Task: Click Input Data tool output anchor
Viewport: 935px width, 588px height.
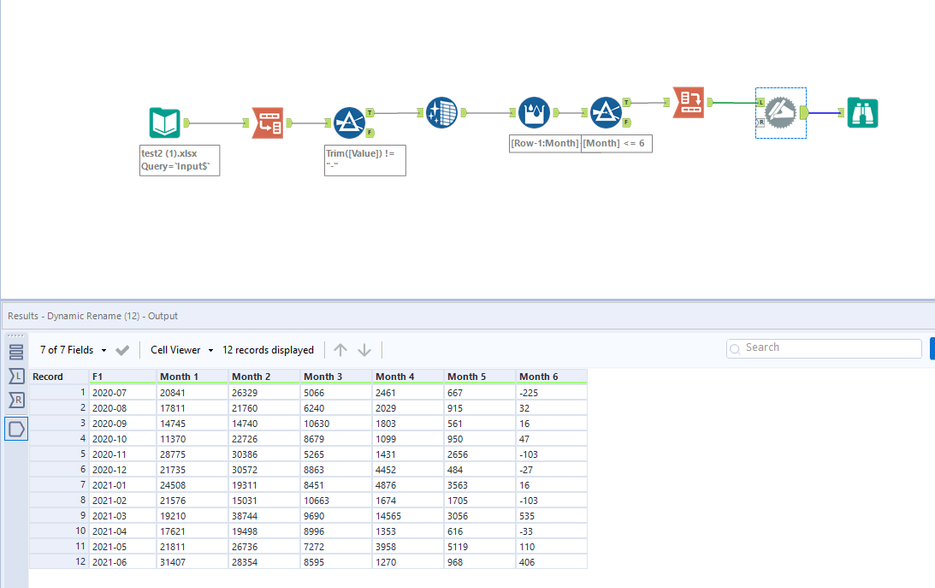Action: [187, 123]
